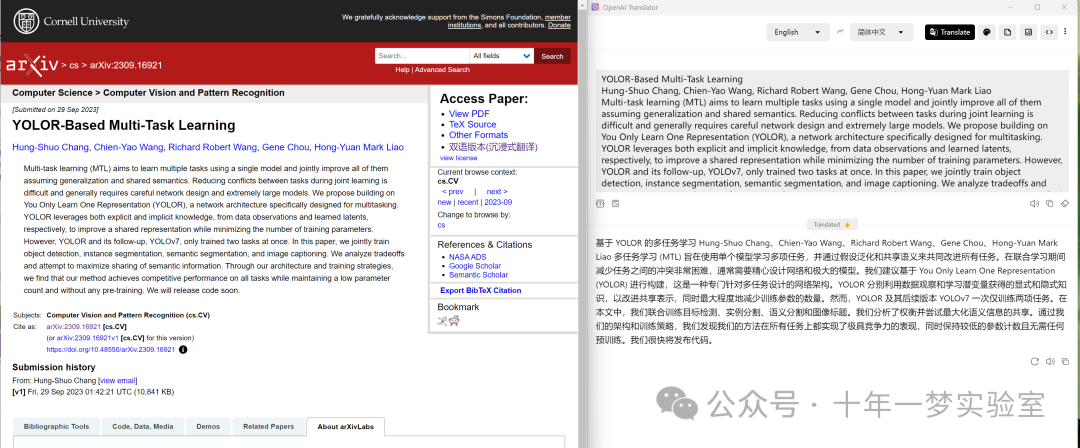The image size is (1080, 448).
Task: Click the arXiv search input field
Action: pos(422,56)
